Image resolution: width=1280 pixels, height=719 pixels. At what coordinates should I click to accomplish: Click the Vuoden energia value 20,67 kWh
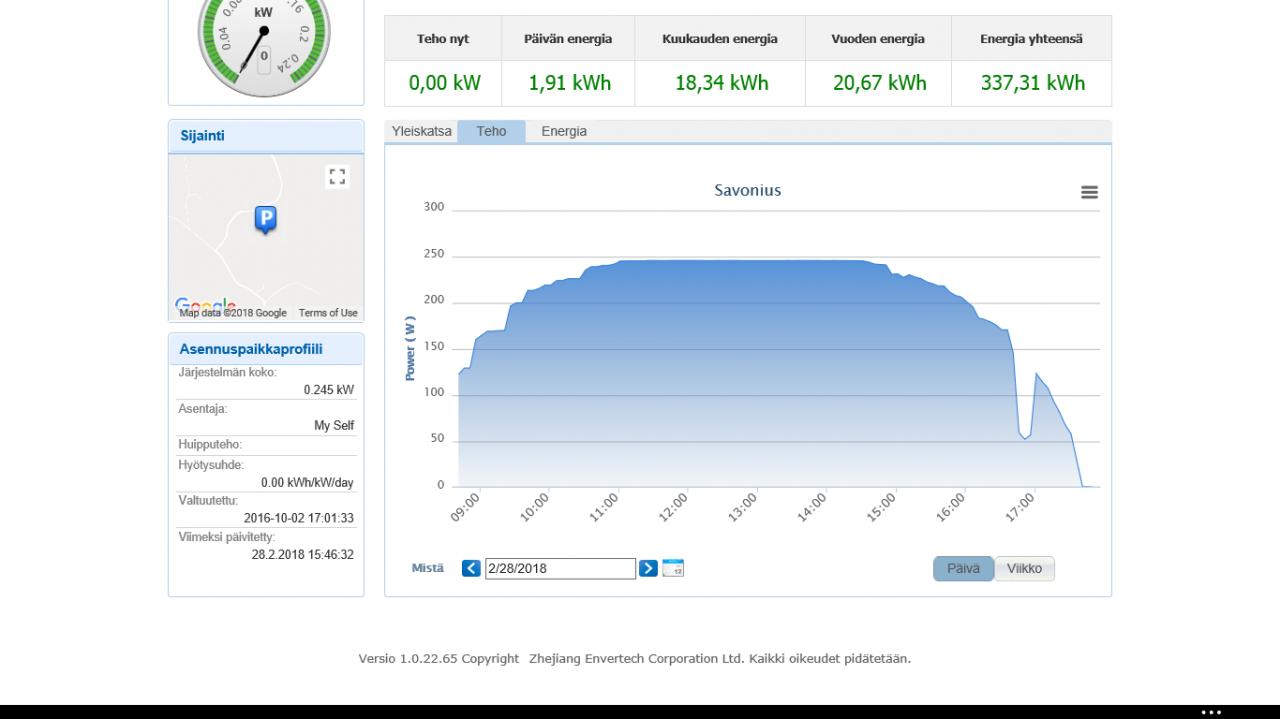pyautogui.click(x=879, y=83)
